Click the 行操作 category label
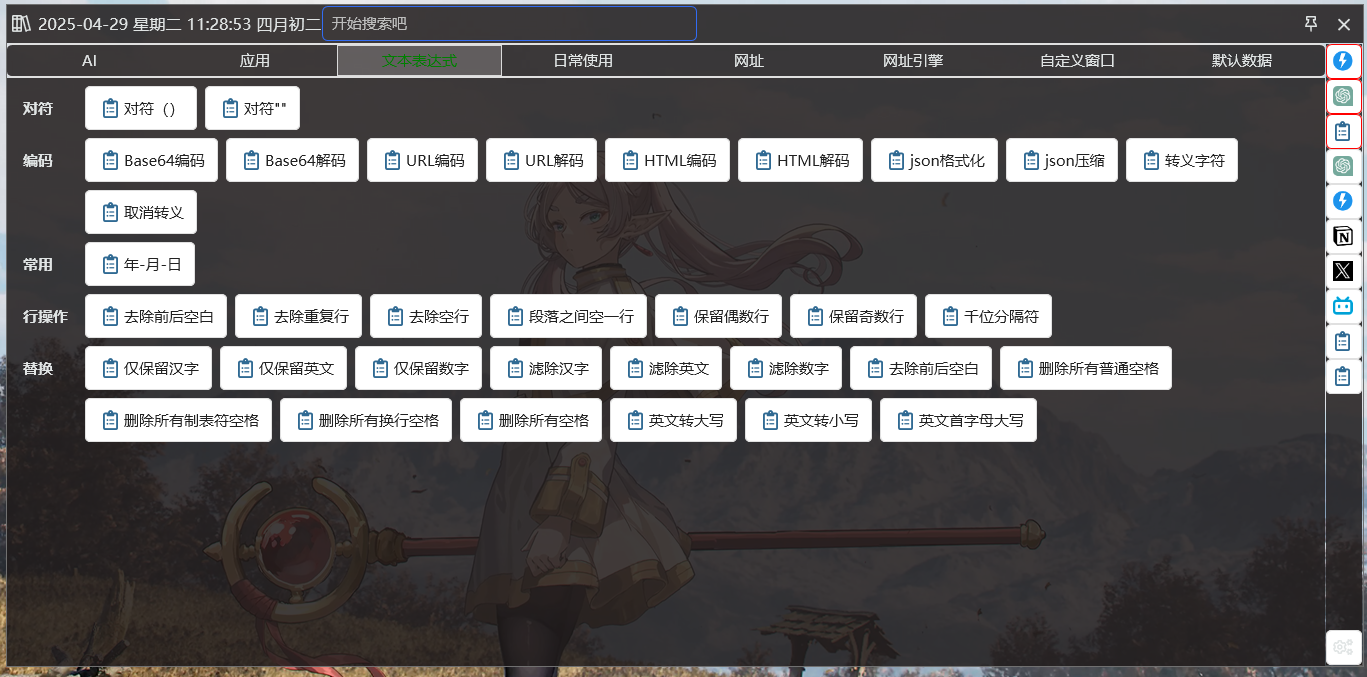The width and height of the screenshot is (1367, 677). pyautogui.click(x=45, y=316)
